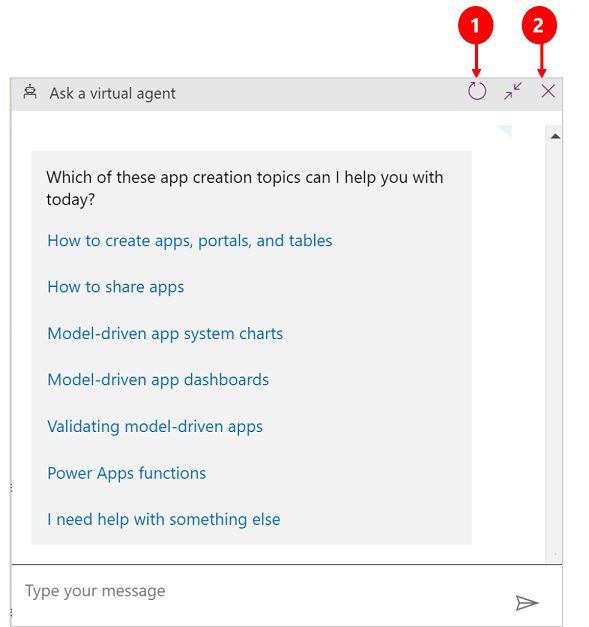Restart the conversation with the circular arrow icon

(x=477, y=91)
